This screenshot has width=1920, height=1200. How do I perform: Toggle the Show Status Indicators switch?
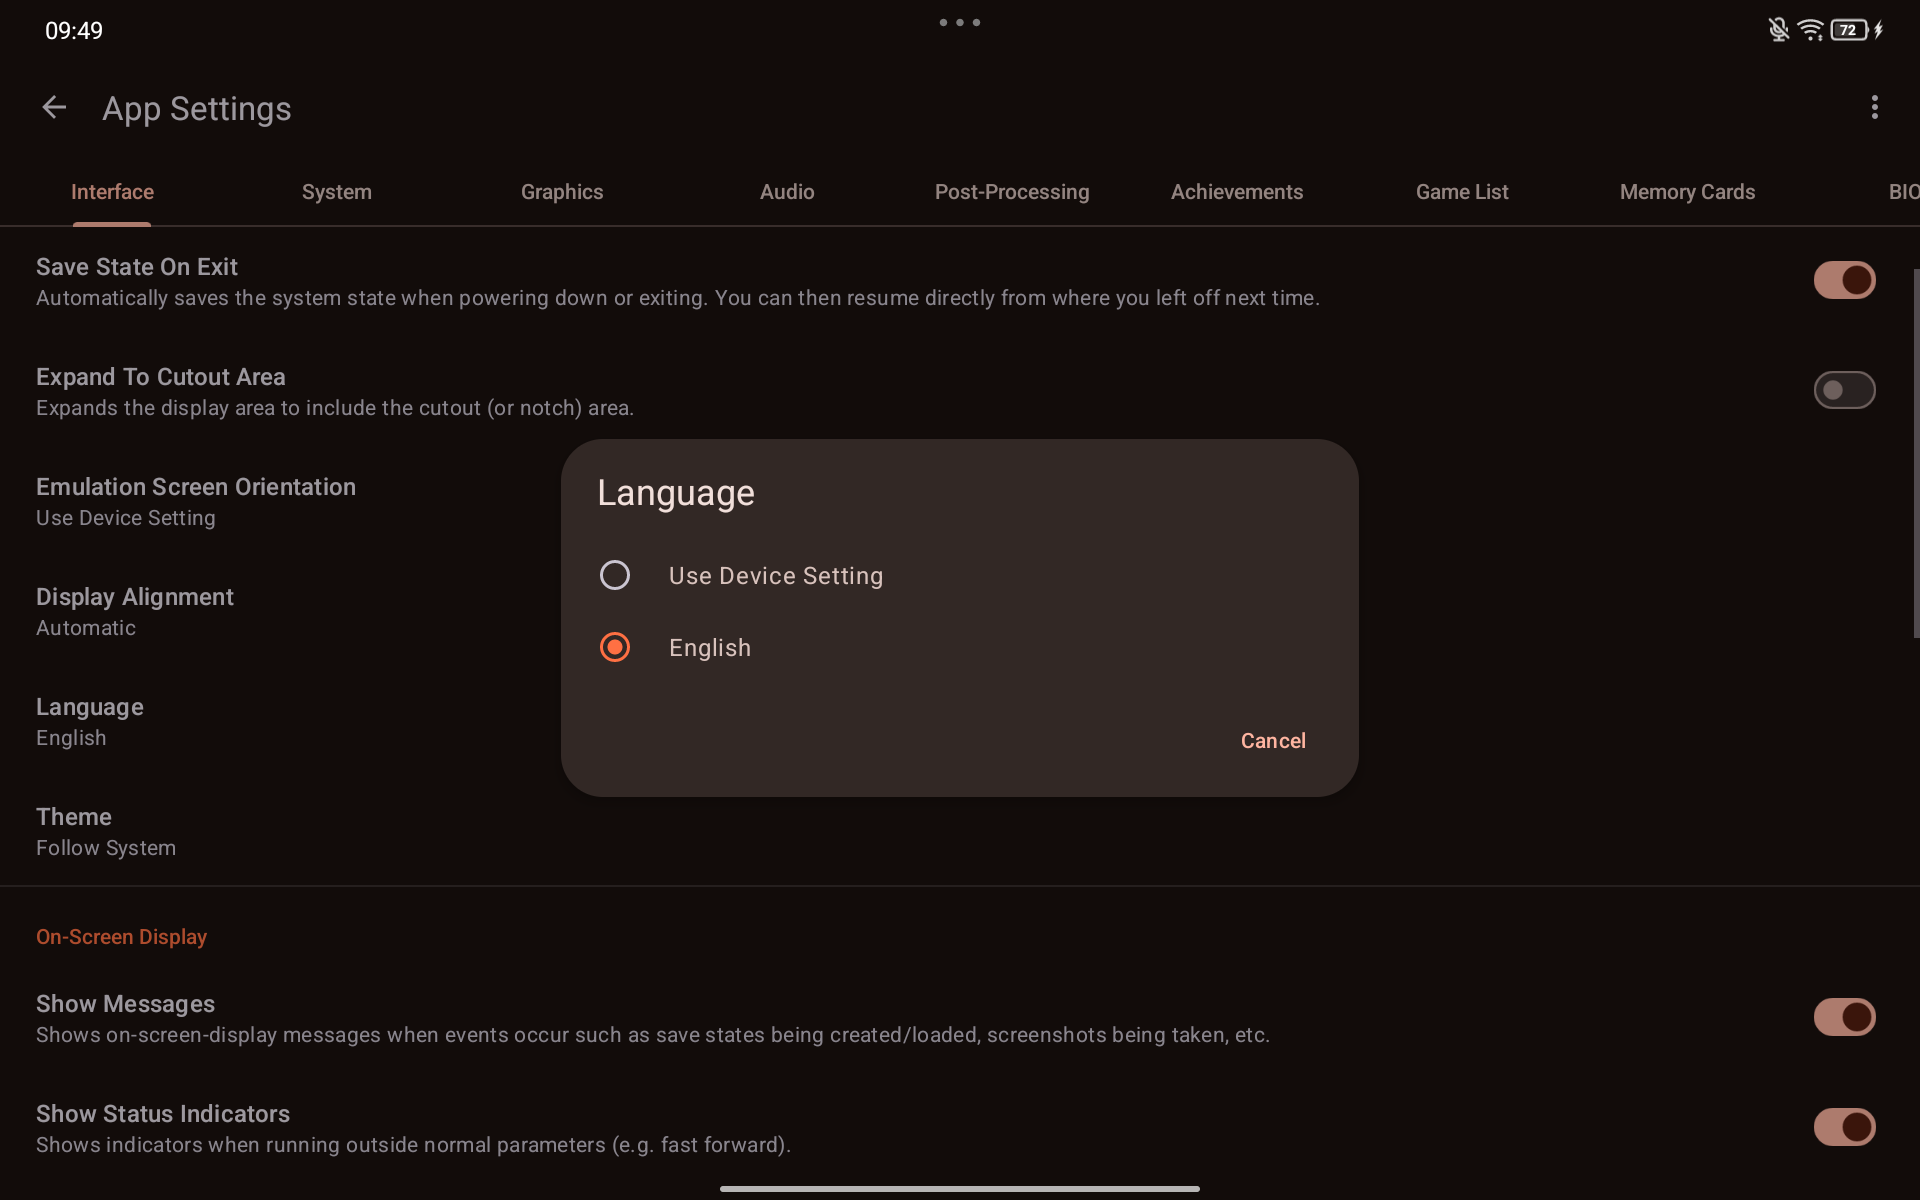(x=1844, y=1127)
